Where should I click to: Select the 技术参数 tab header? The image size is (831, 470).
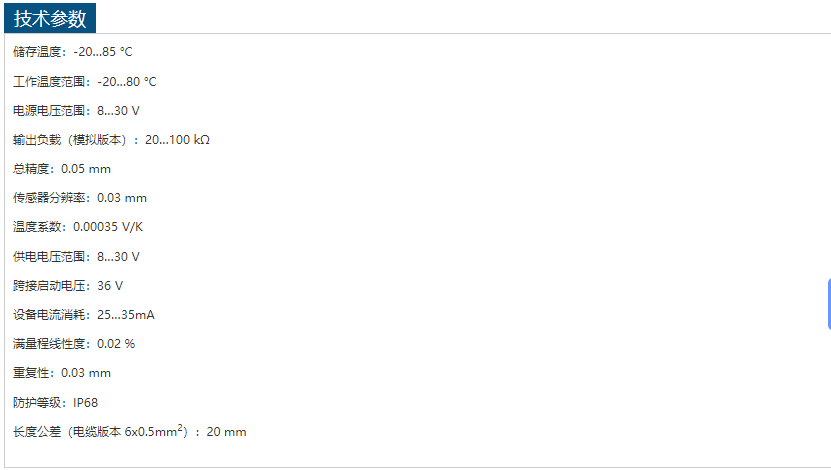tap(50, 19)
